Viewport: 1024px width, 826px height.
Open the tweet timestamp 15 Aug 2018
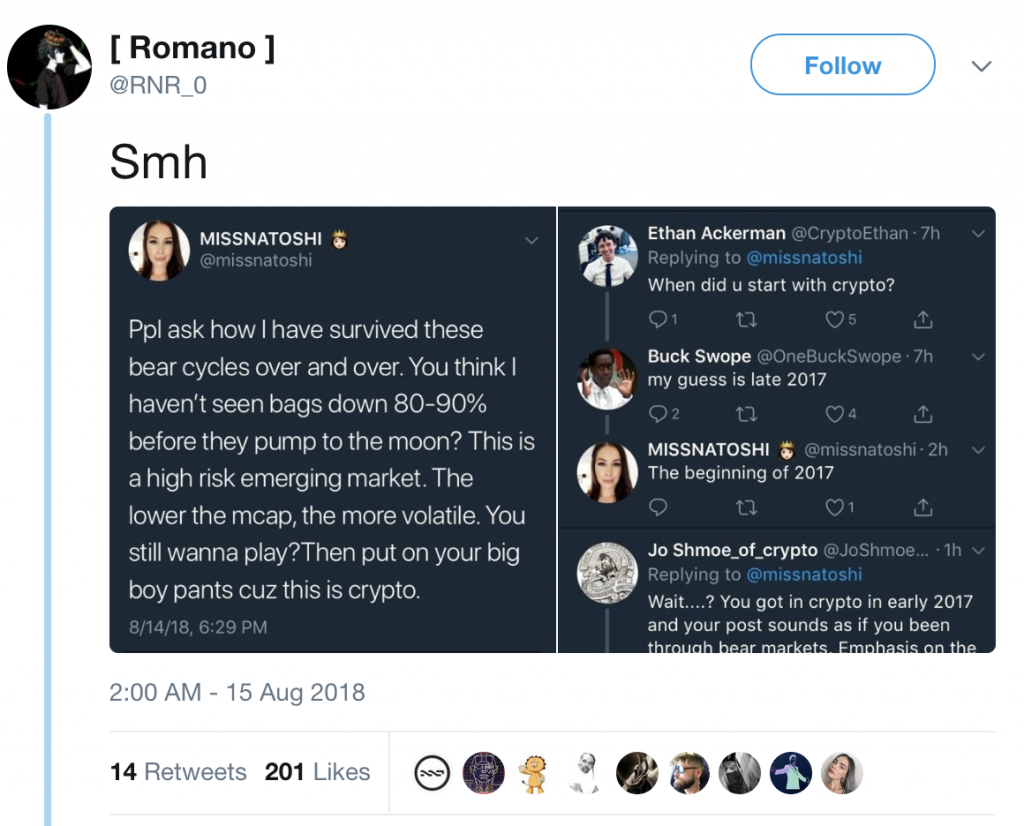click(x=237, y=692)
